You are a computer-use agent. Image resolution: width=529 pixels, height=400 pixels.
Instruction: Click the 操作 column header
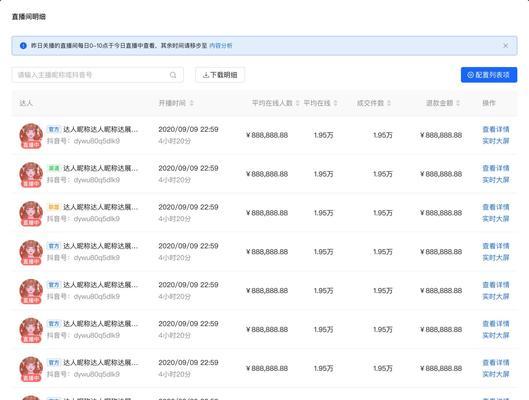point(489,103)
